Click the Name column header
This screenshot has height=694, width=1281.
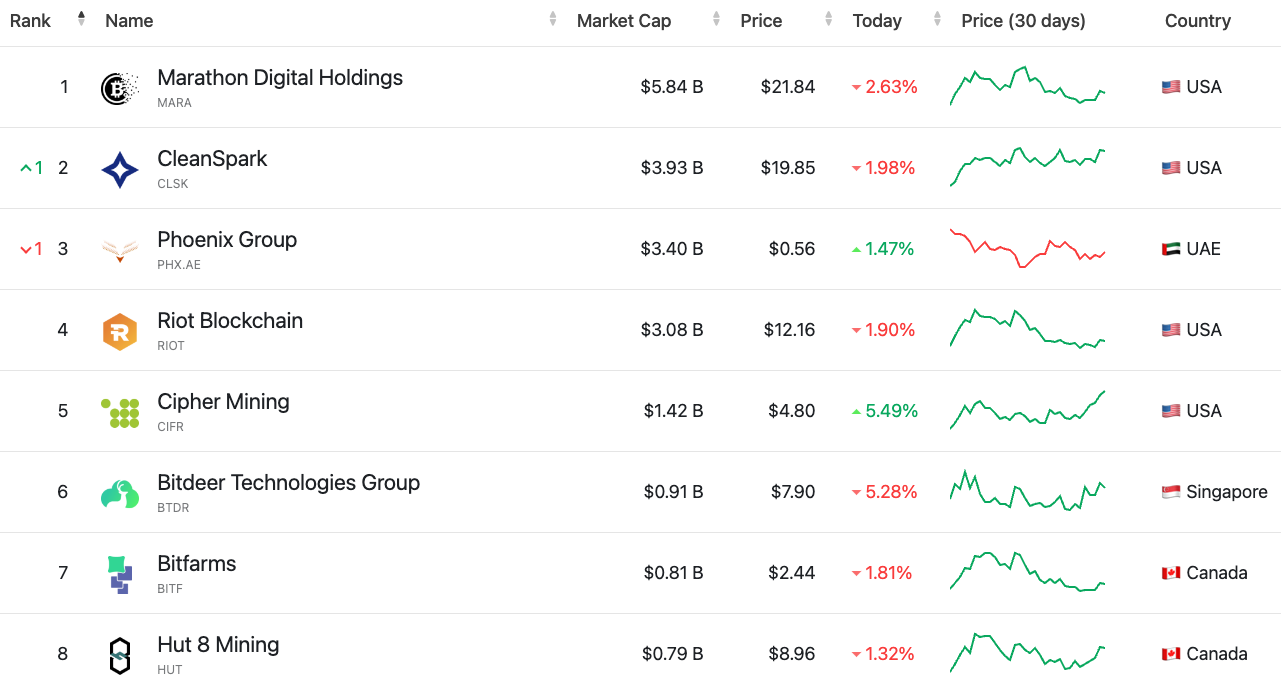[x=129, y=21]
